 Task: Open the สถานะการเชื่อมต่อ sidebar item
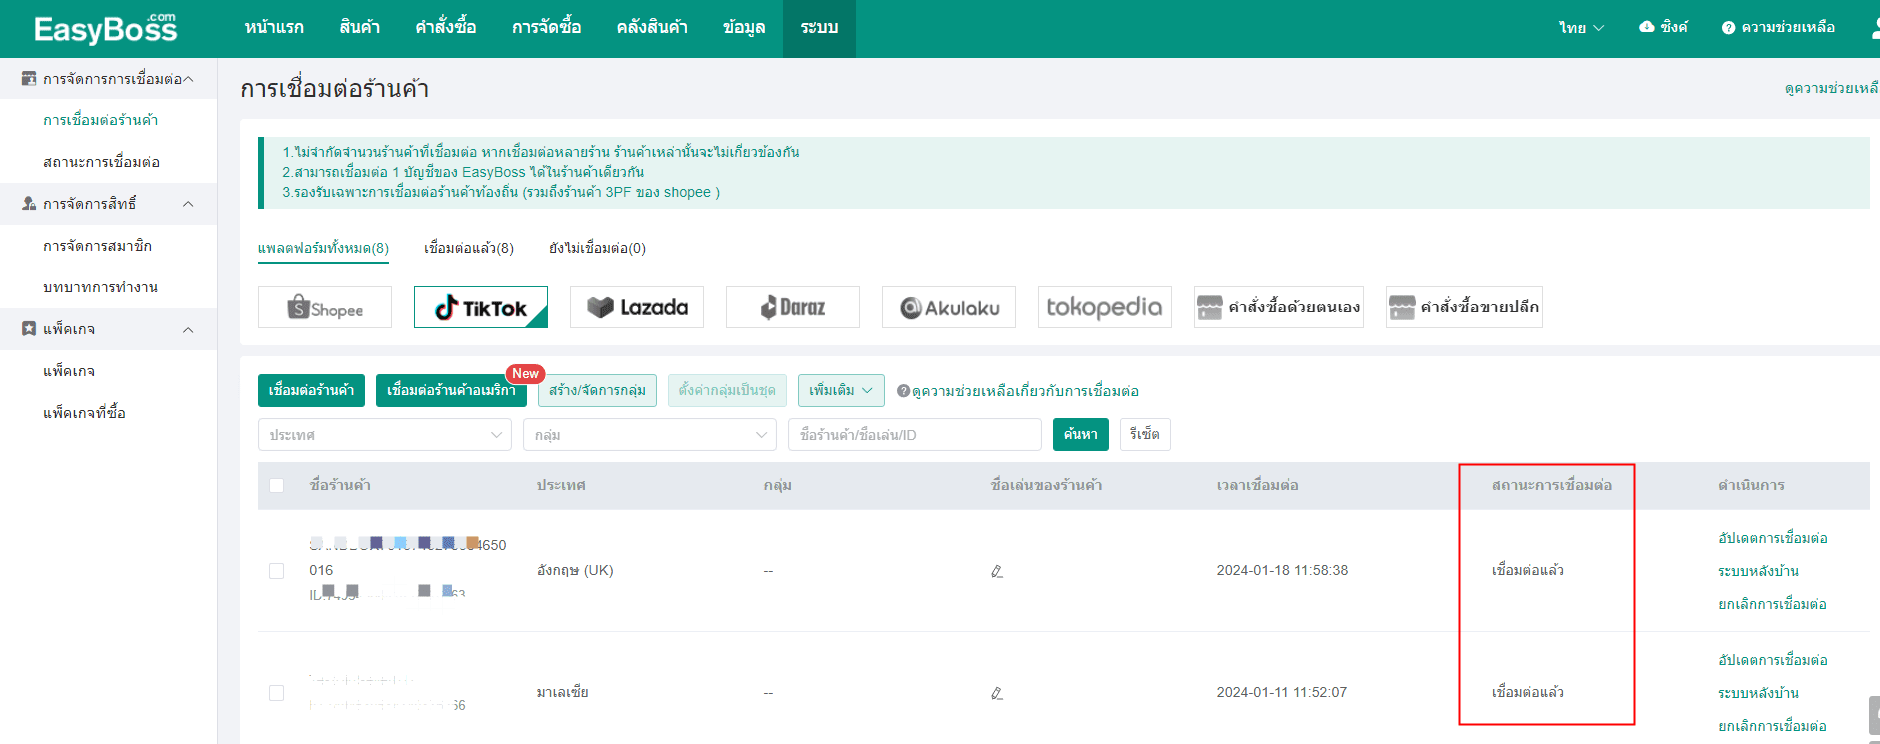[x=101, y=162]
